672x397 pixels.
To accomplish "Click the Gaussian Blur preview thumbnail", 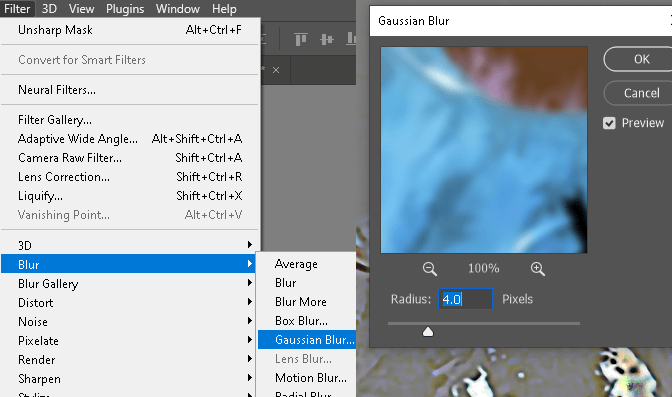I will 484,150.
